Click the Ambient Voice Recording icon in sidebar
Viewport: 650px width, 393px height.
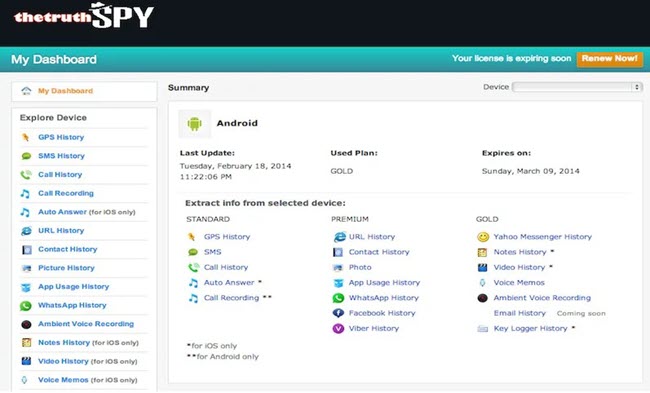[x=26, y=324]
